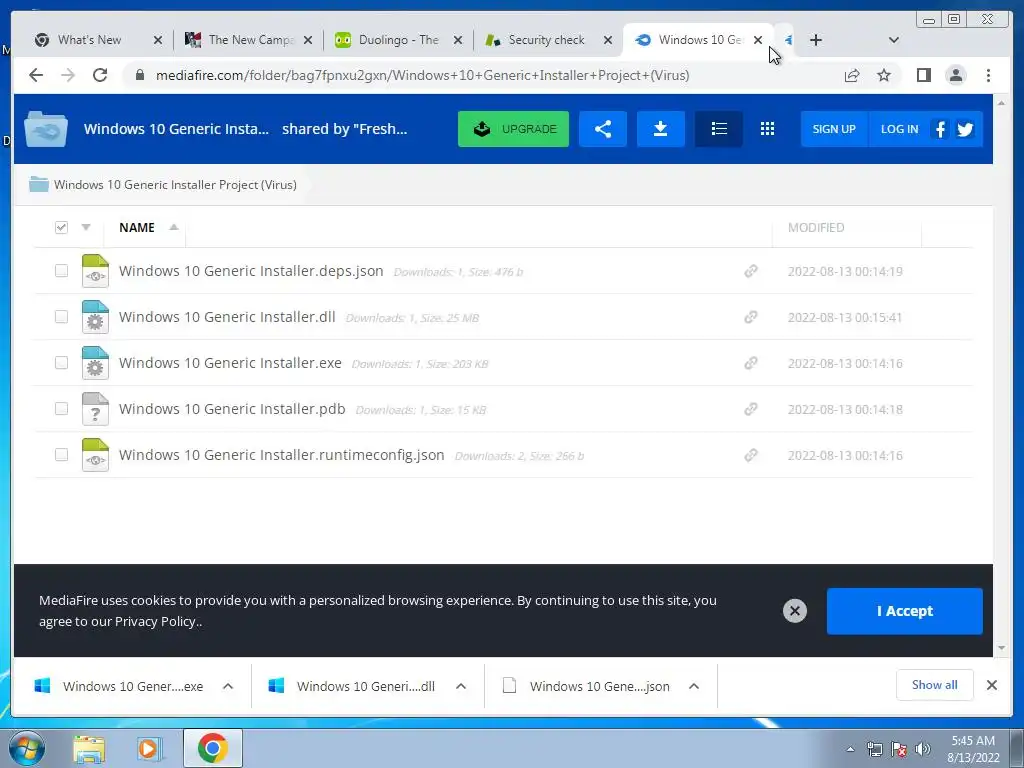Click the Windows Start orb
The image size is (1024, 768).
[25, 748]
